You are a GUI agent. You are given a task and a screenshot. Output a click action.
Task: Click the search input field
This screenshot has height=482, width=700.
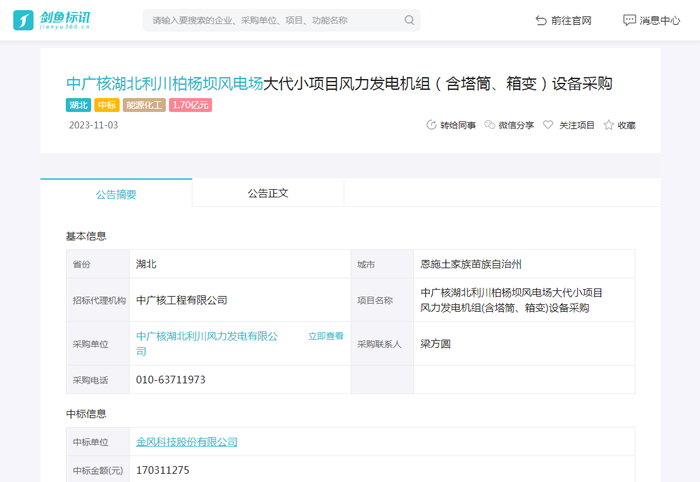270,20
